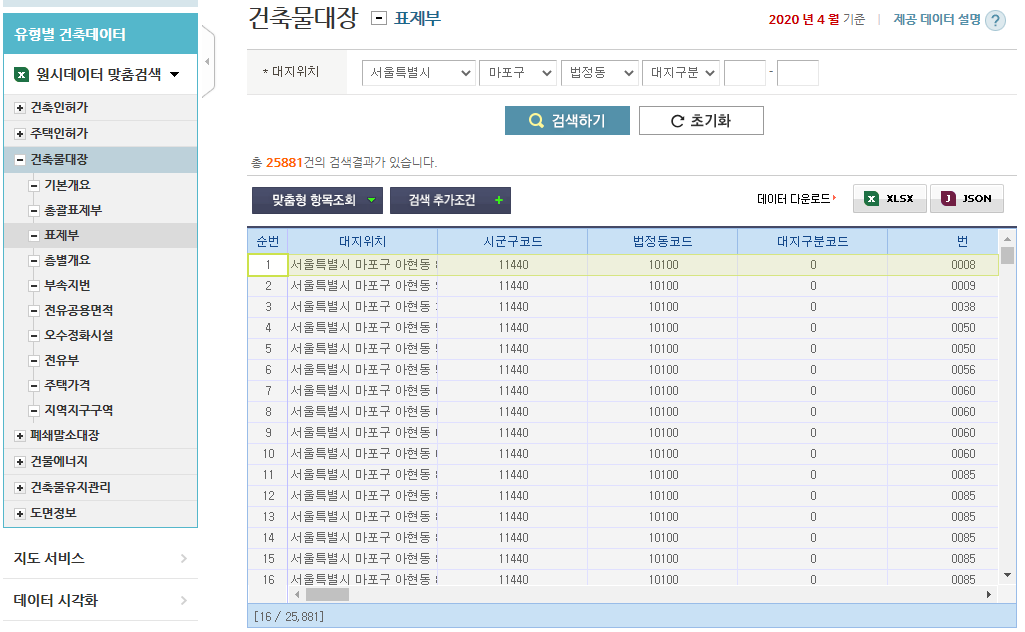Click the magnifier icon on 검색하기 button
The height and width of the screenshot is (632, 1025).
click(537, 120)
